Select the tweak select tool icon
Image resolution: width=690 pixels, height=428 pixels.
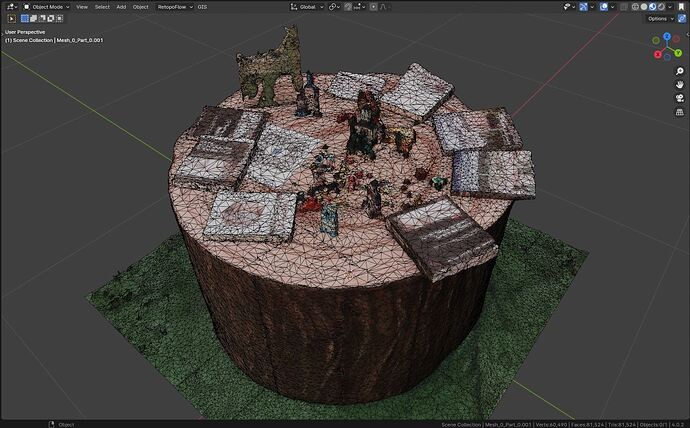coord(12,18)
